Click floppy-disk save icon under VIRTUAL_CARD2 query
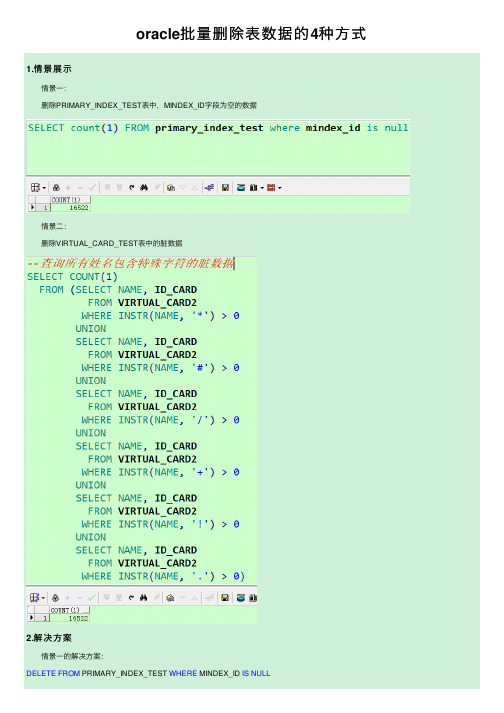 (x=225, y=598)
